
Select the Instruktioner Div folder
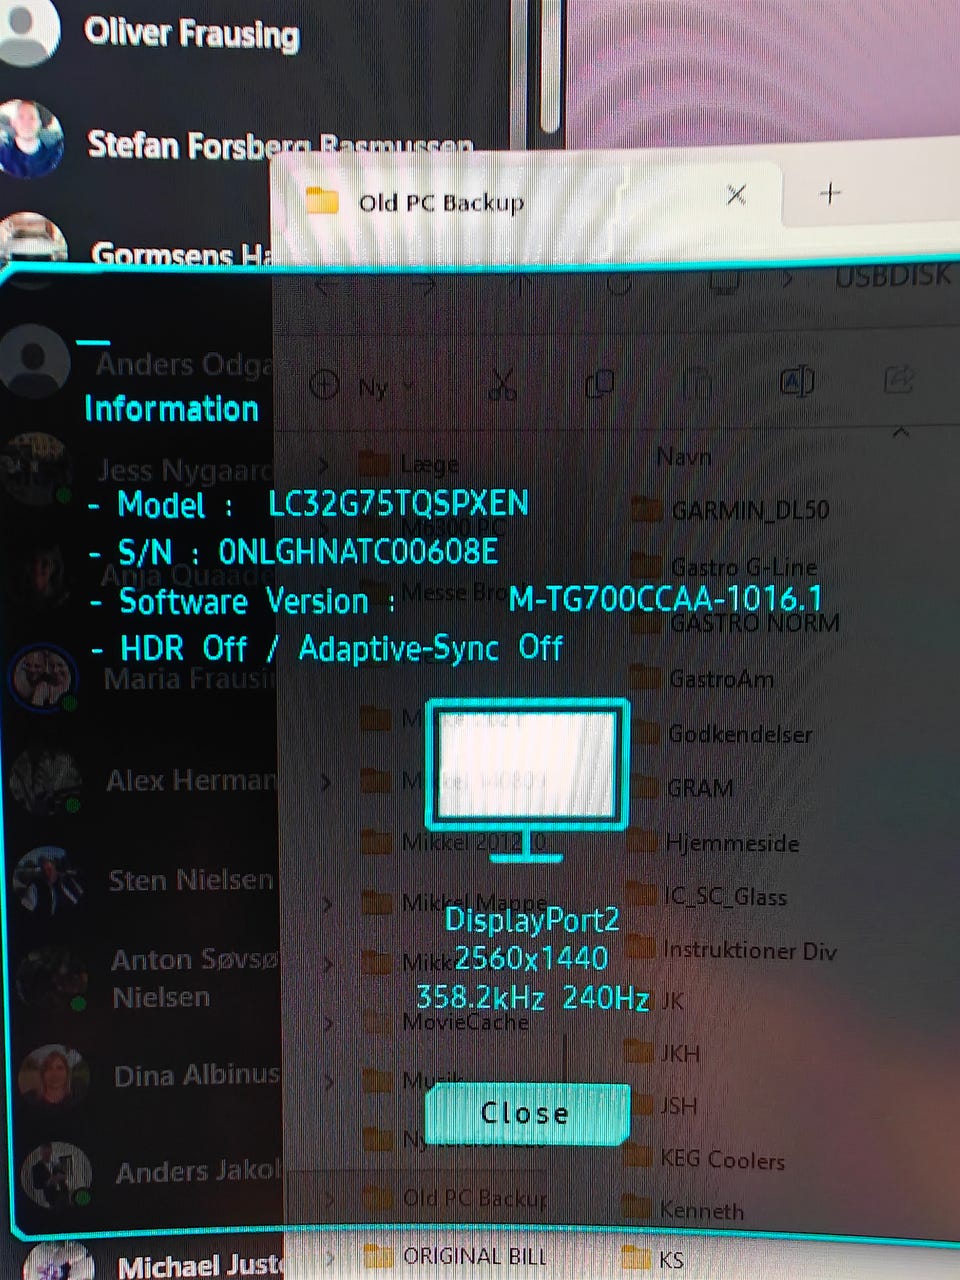749,950
